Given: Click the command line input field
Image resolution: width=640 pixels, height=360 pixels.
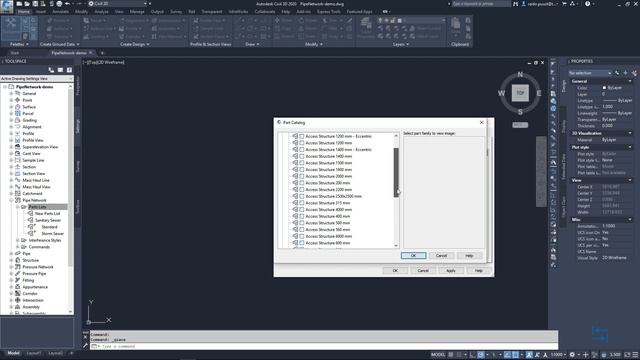Looking at the screenshot, I should click(x=324, y=346).
